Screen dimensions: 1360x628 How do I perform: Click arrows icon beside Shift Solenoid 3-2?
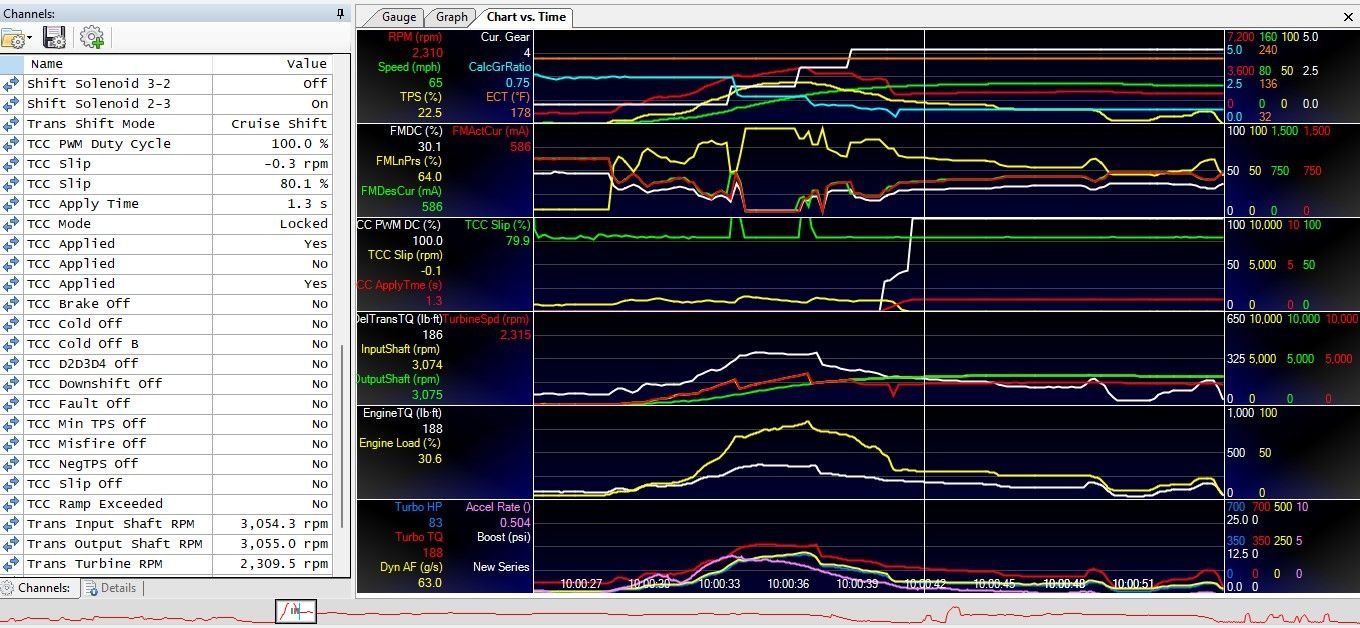tap(12, 84)
